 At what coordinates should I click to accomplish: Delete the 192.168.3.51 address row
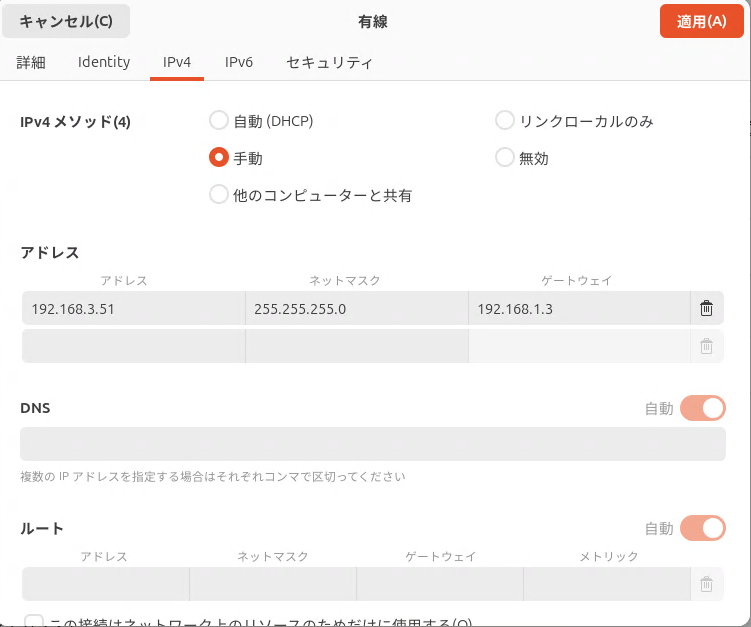(706, 308)
